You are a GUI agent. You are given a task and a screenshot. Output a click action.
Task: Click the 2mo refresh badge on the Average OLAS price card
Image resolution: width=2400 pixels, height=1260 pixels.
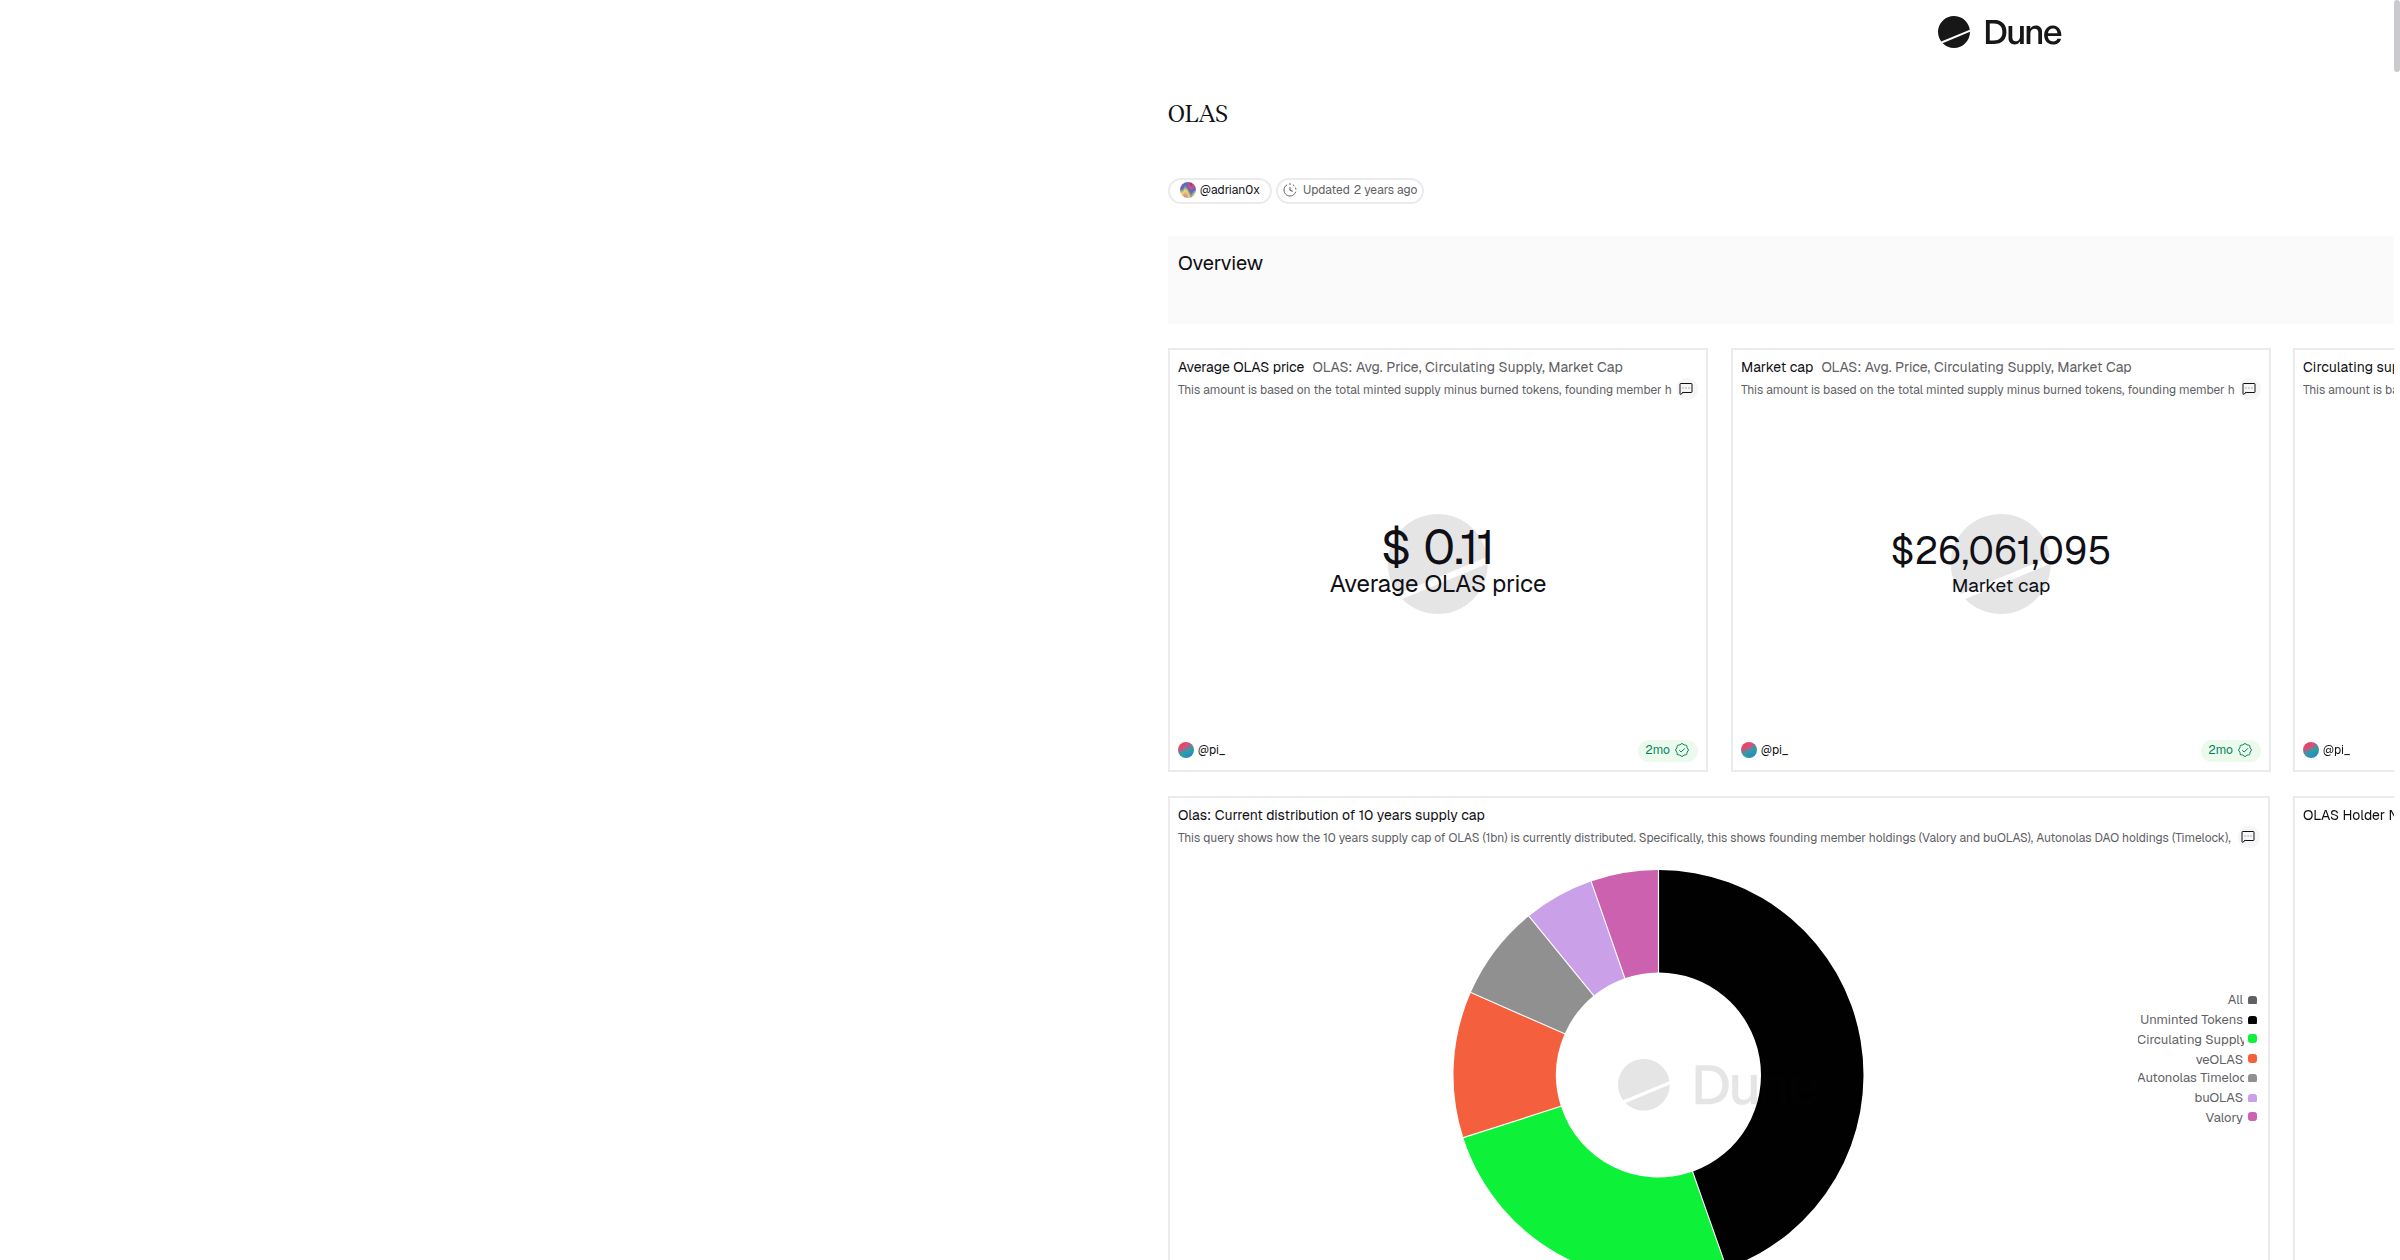coord(1666,750)
